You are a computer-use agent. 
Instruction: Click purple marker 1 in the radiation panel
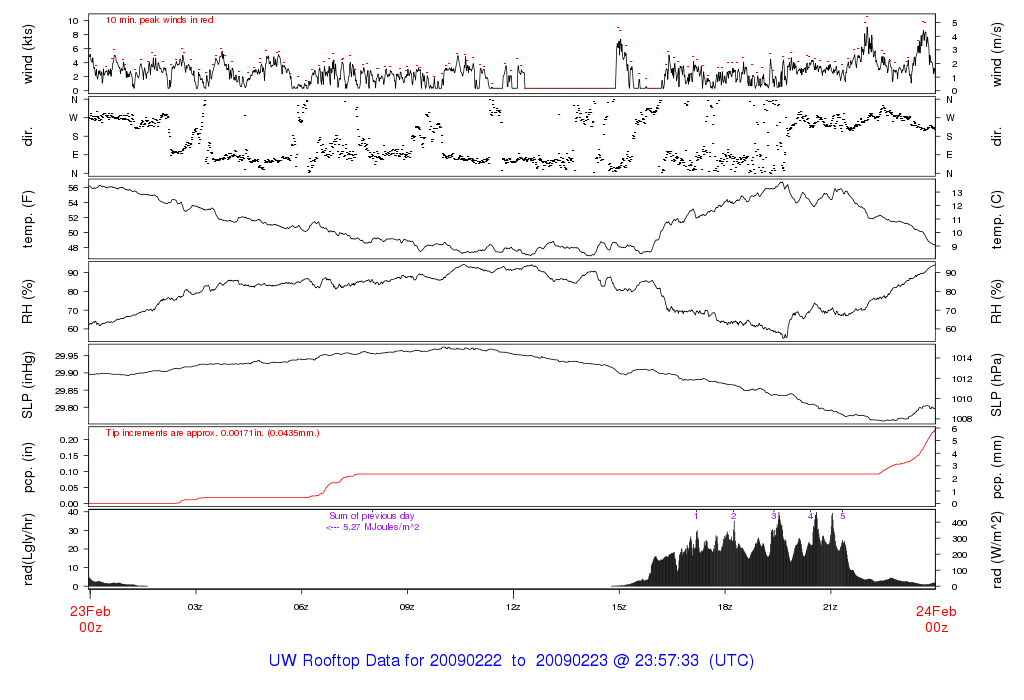pos(696,516)
